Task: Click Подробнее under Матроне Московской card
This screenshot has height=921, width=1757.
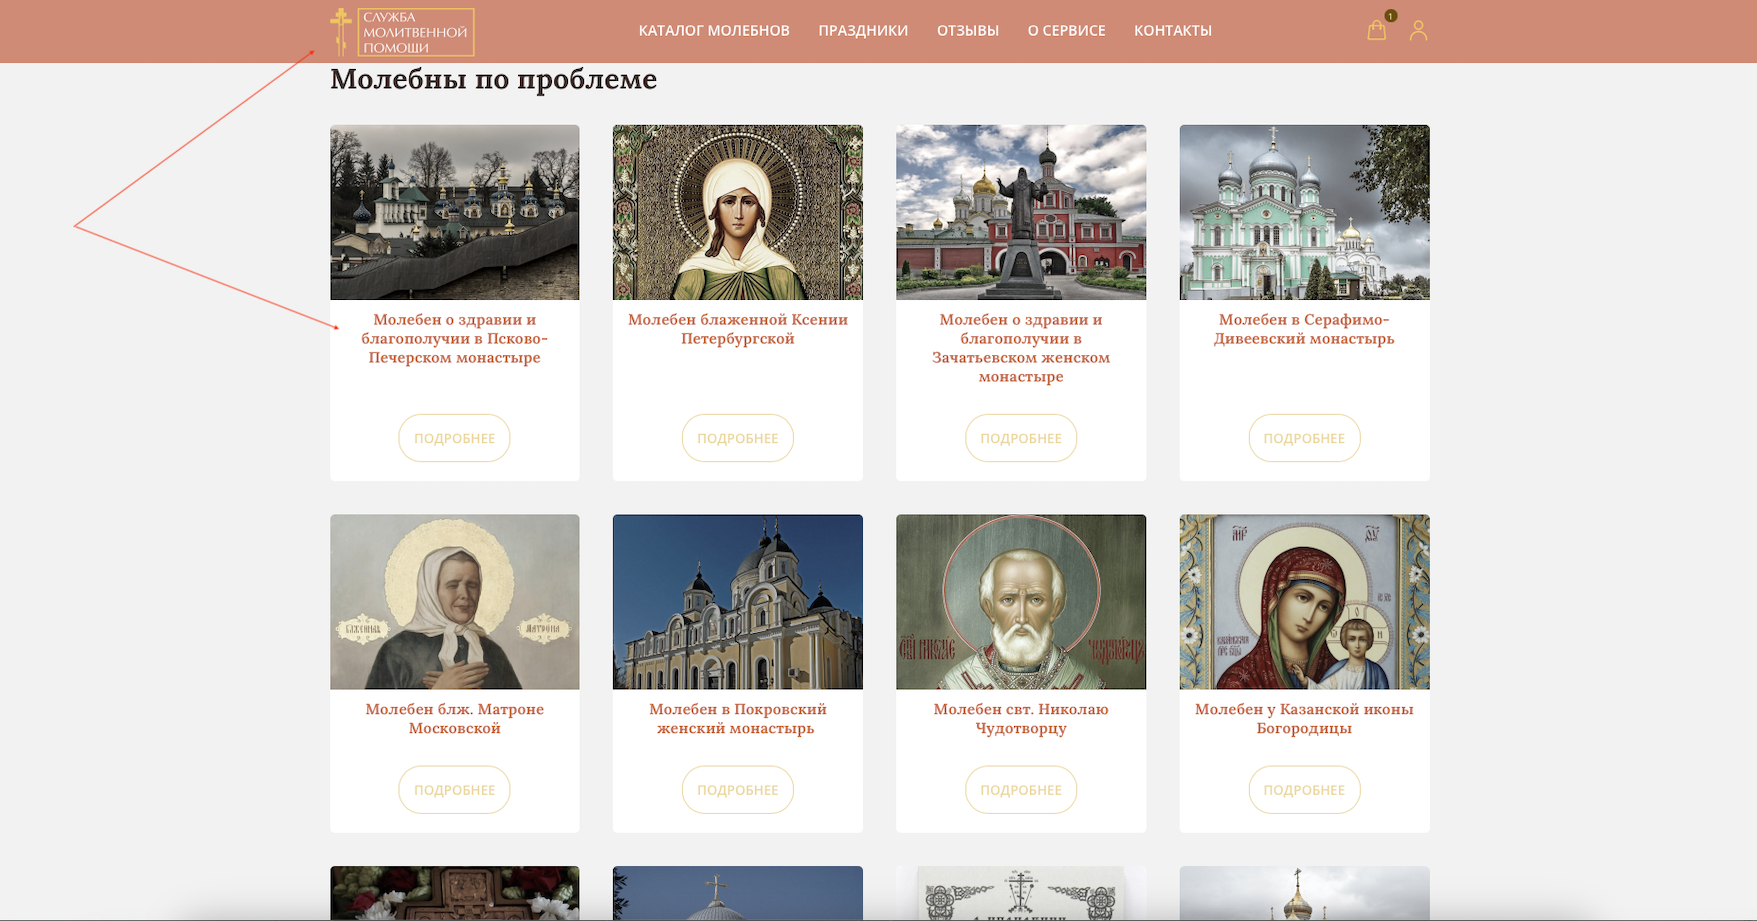Action: tap(454, 790)
